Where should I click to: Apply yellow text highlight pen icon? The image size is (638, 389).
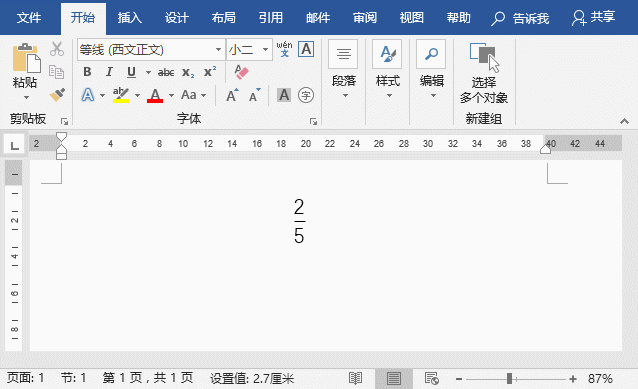pyautogui.click(x=121, y=95)
